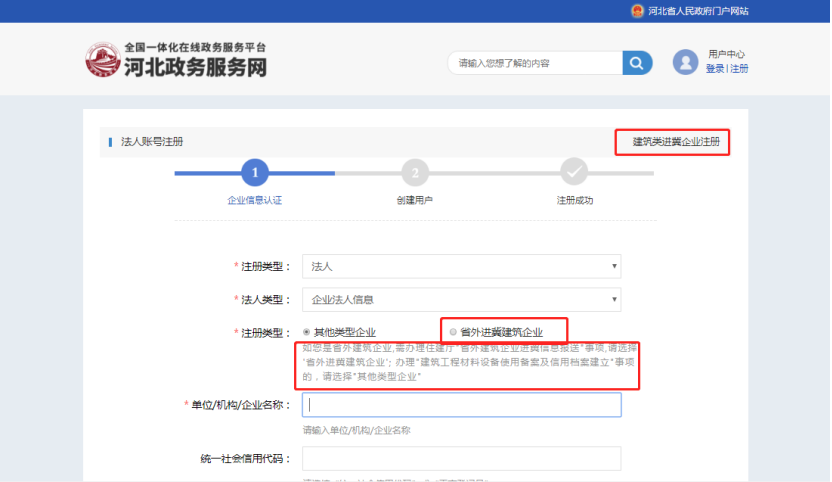Open the 注册类型 法人 dropdown
Viewport: 832px width, 482px height.
coord(461,267)
